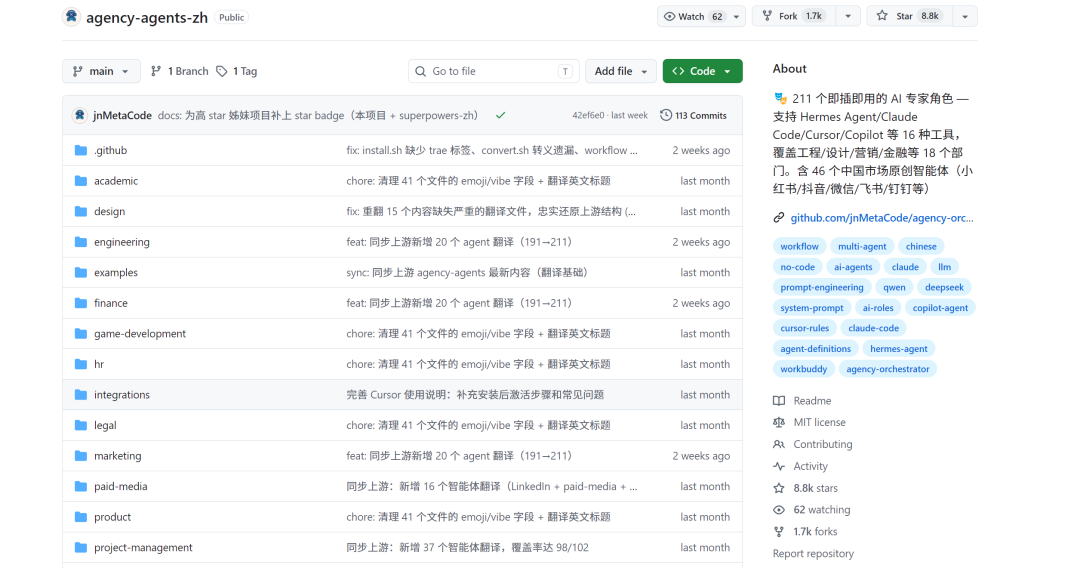Click the link chain icon in About
The image size is (1080, 568).
pos(779,218)
